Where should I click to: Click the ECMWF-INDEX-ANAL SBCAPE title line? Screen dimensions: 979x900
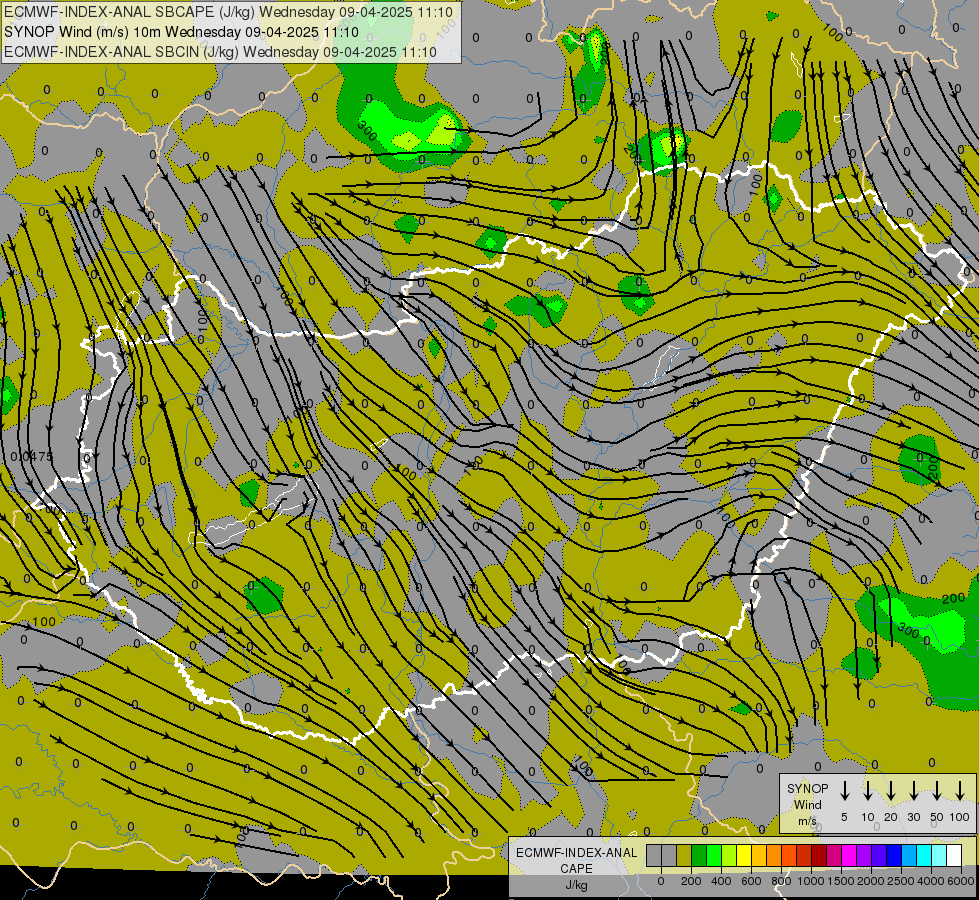tap(228, 11)
